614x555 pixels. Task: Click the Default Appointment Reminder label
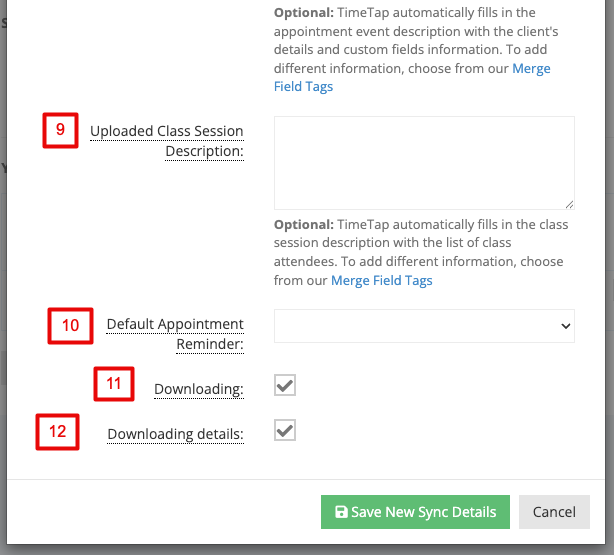[x=175, y=334]
